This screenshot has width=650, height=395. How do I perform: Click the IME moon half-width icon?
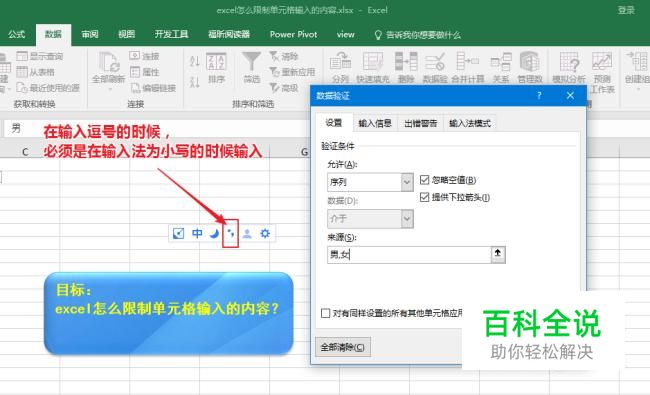point(214,234)
